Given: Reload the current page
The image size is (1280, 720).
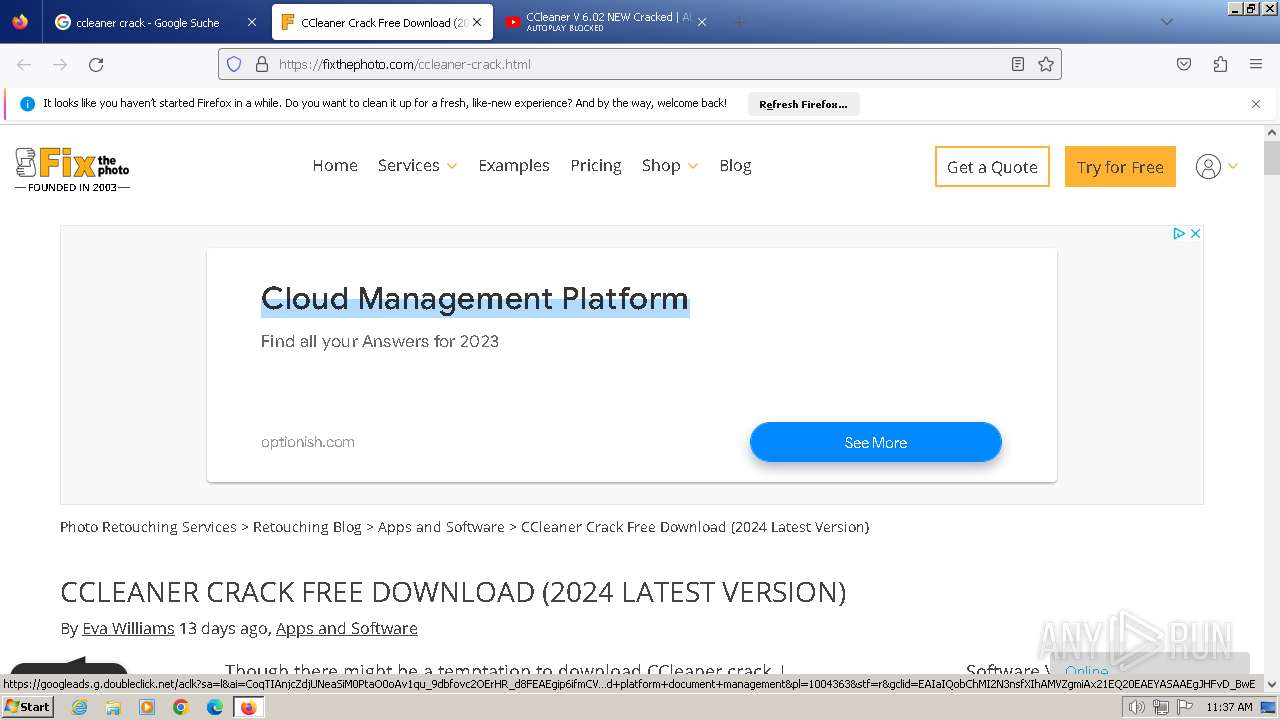Looking at the screenshot, I should (x=96, y=64).
